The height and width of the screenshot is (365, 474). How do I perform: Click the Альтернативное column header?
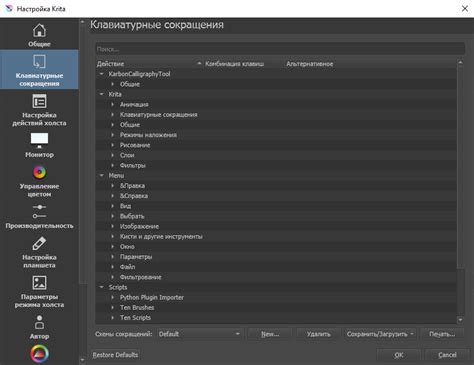[370, 64]
